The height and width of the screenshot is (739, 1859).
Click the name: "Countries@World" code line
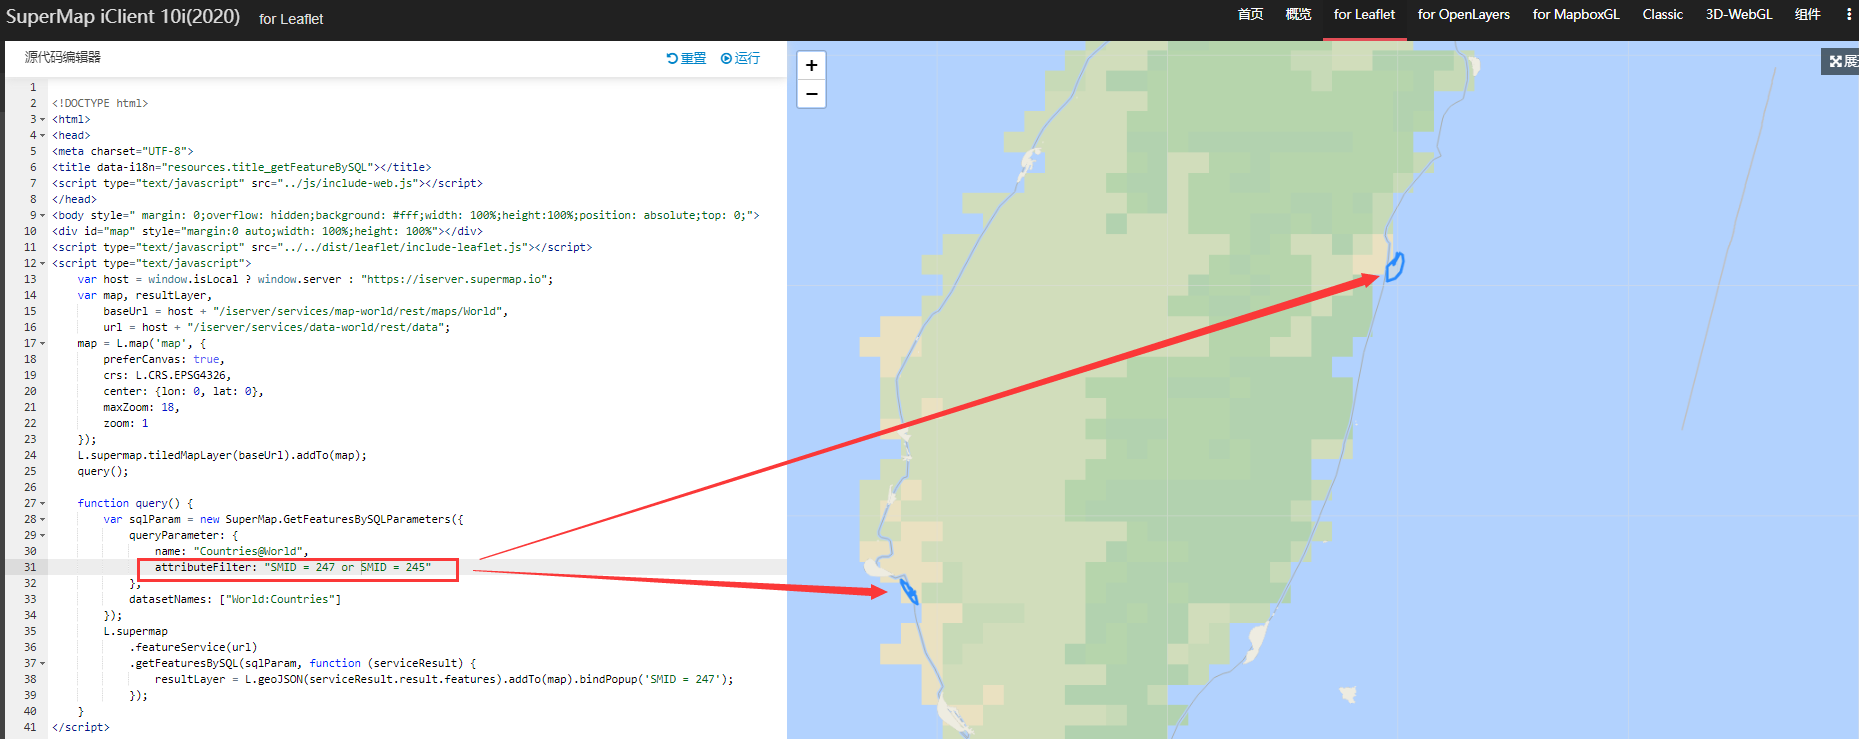[x=231, y=551]
